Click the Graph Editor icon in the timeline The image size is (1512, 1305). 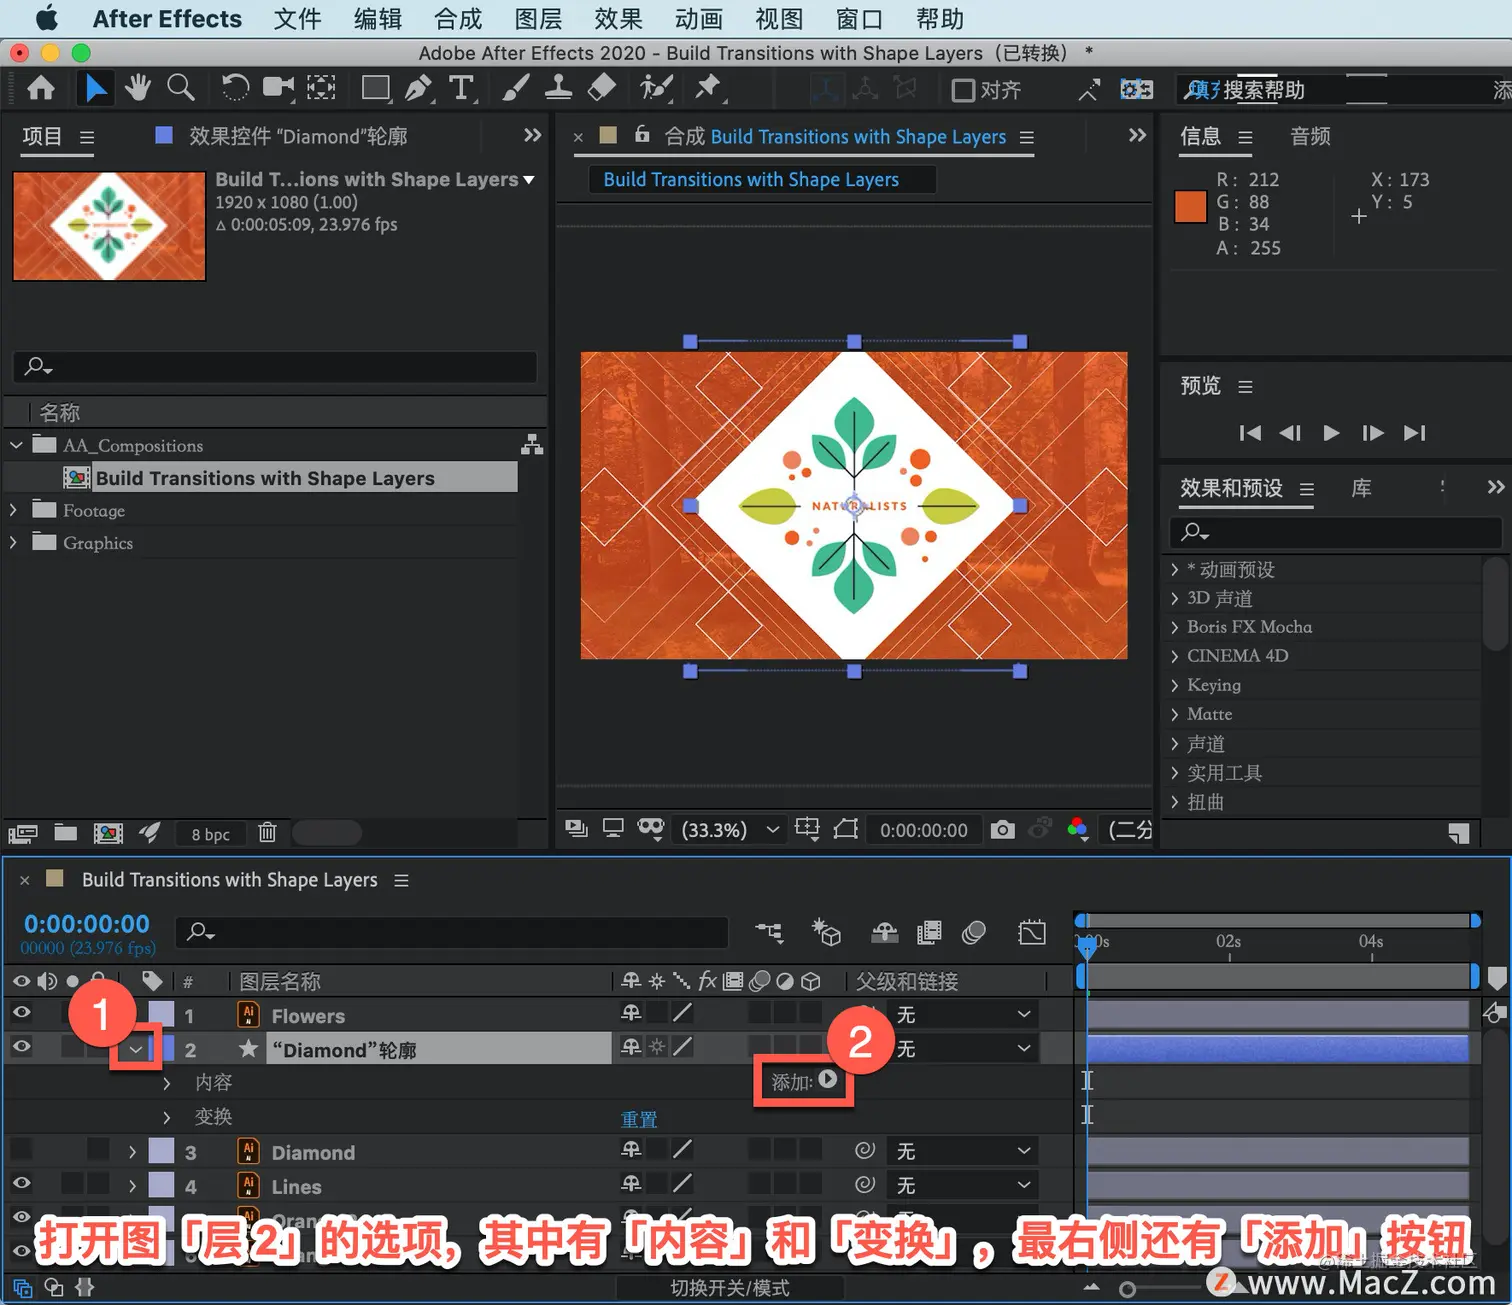[1032, 932]
